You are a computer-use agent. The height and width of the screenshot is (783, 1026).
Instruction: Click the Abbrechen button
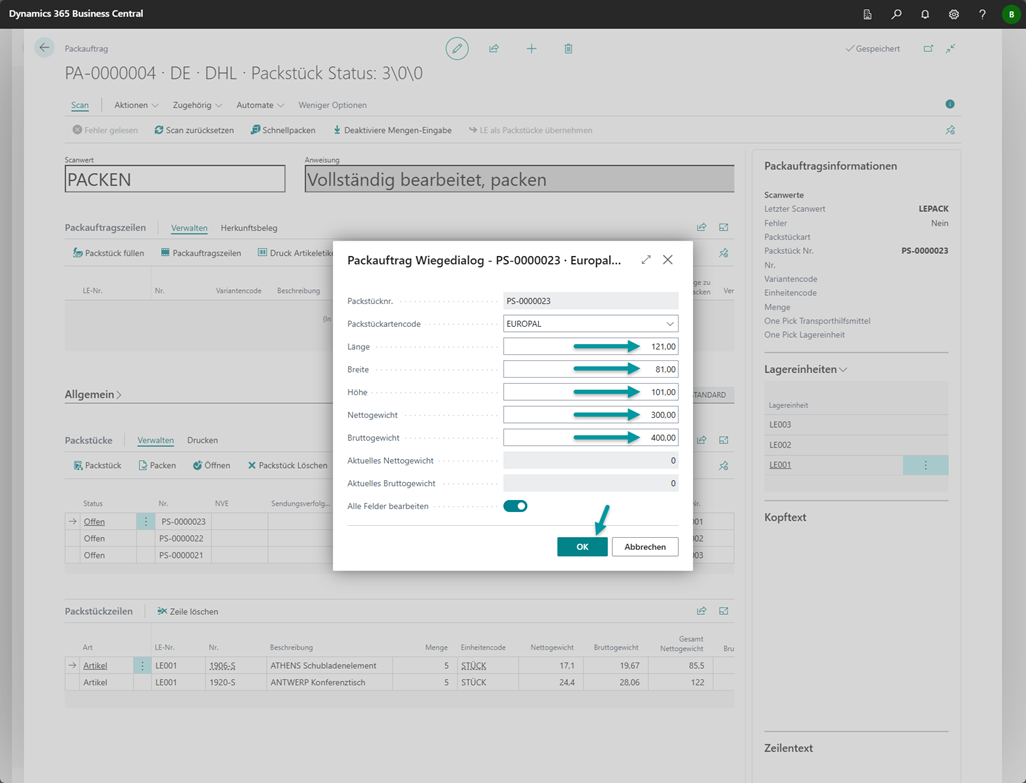click(645, 547)
